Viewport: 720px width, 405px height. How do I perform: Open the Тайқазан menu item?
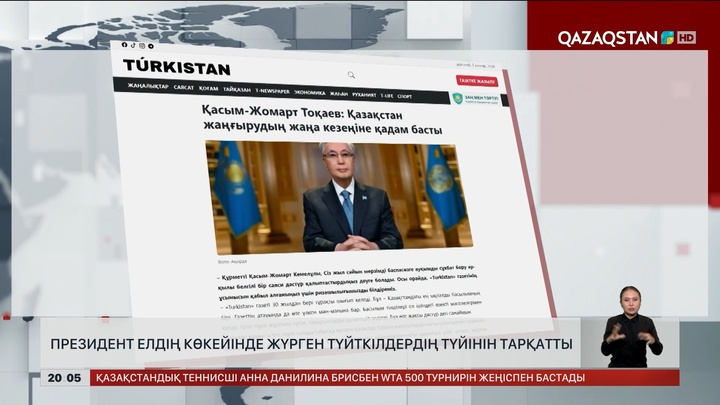coord(237,90)
